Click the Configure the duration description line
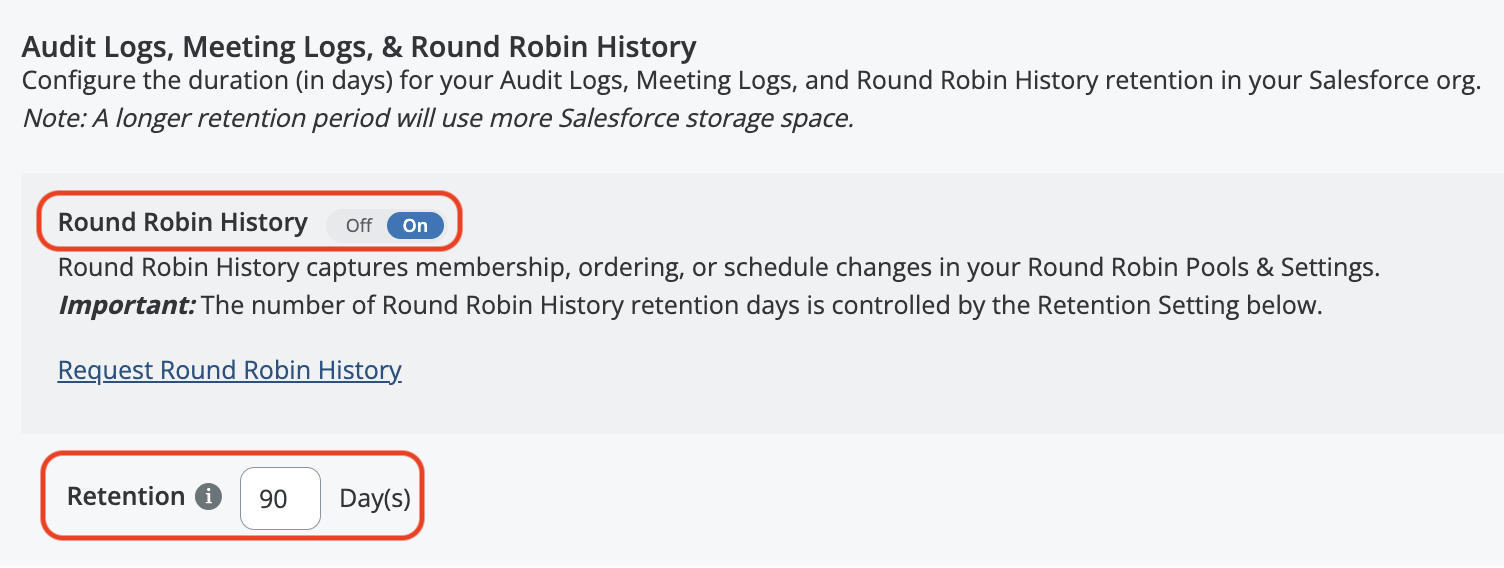1504x568 pixels. coord(750,81)
